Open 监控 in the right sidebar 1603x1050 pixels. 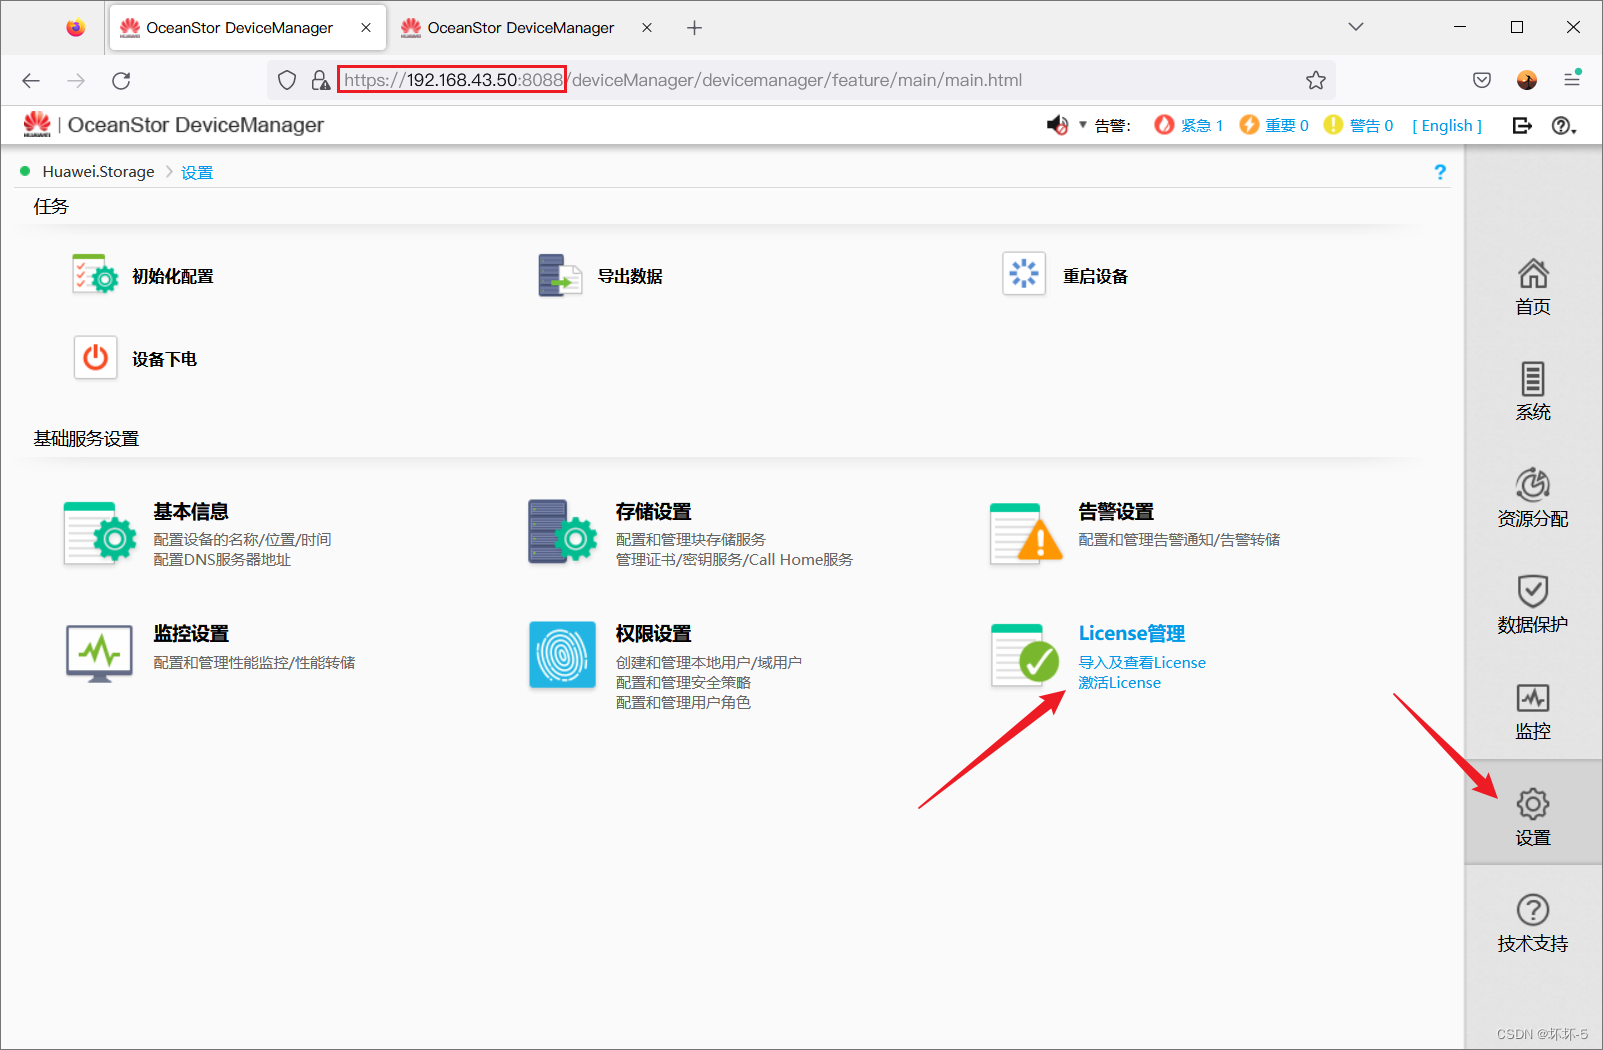click(1533, 711)
